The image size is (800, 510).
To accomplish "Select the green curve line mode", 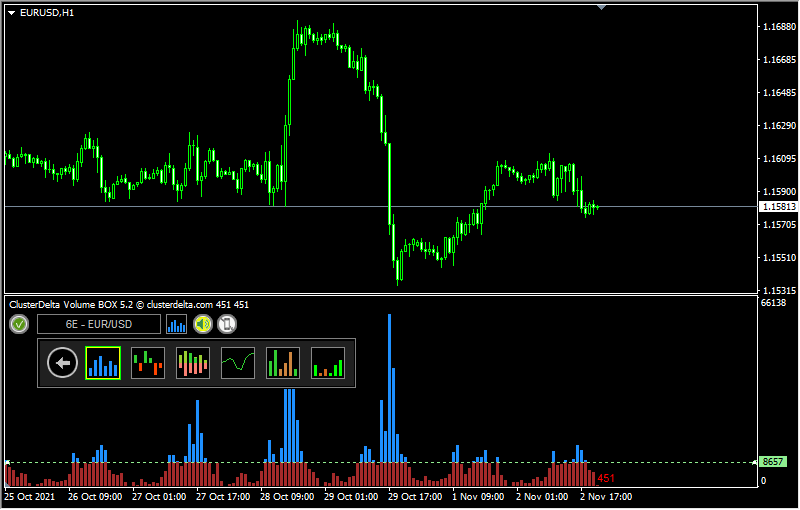I will tap(238, 363).
